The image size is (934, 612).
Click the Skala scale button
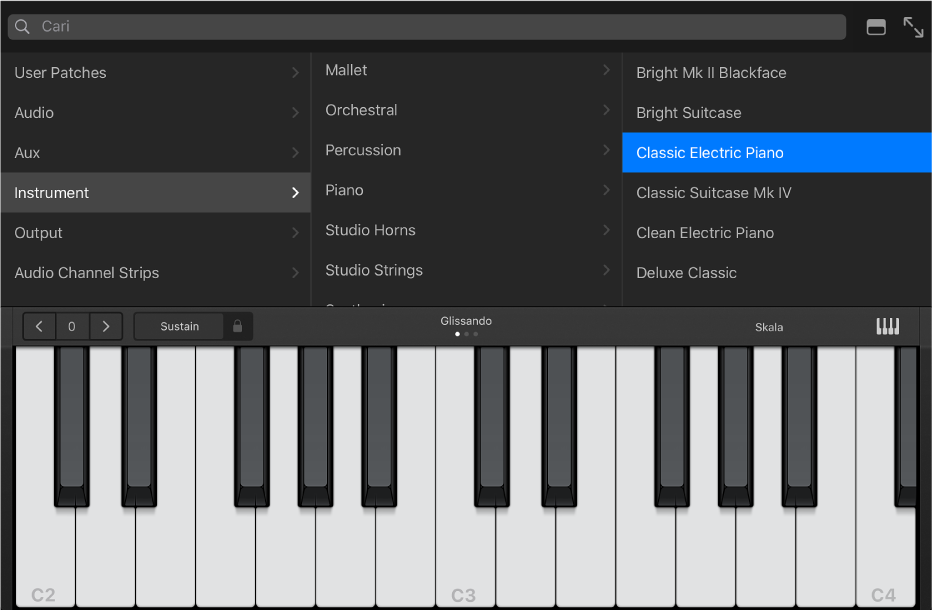coord(769,327)
